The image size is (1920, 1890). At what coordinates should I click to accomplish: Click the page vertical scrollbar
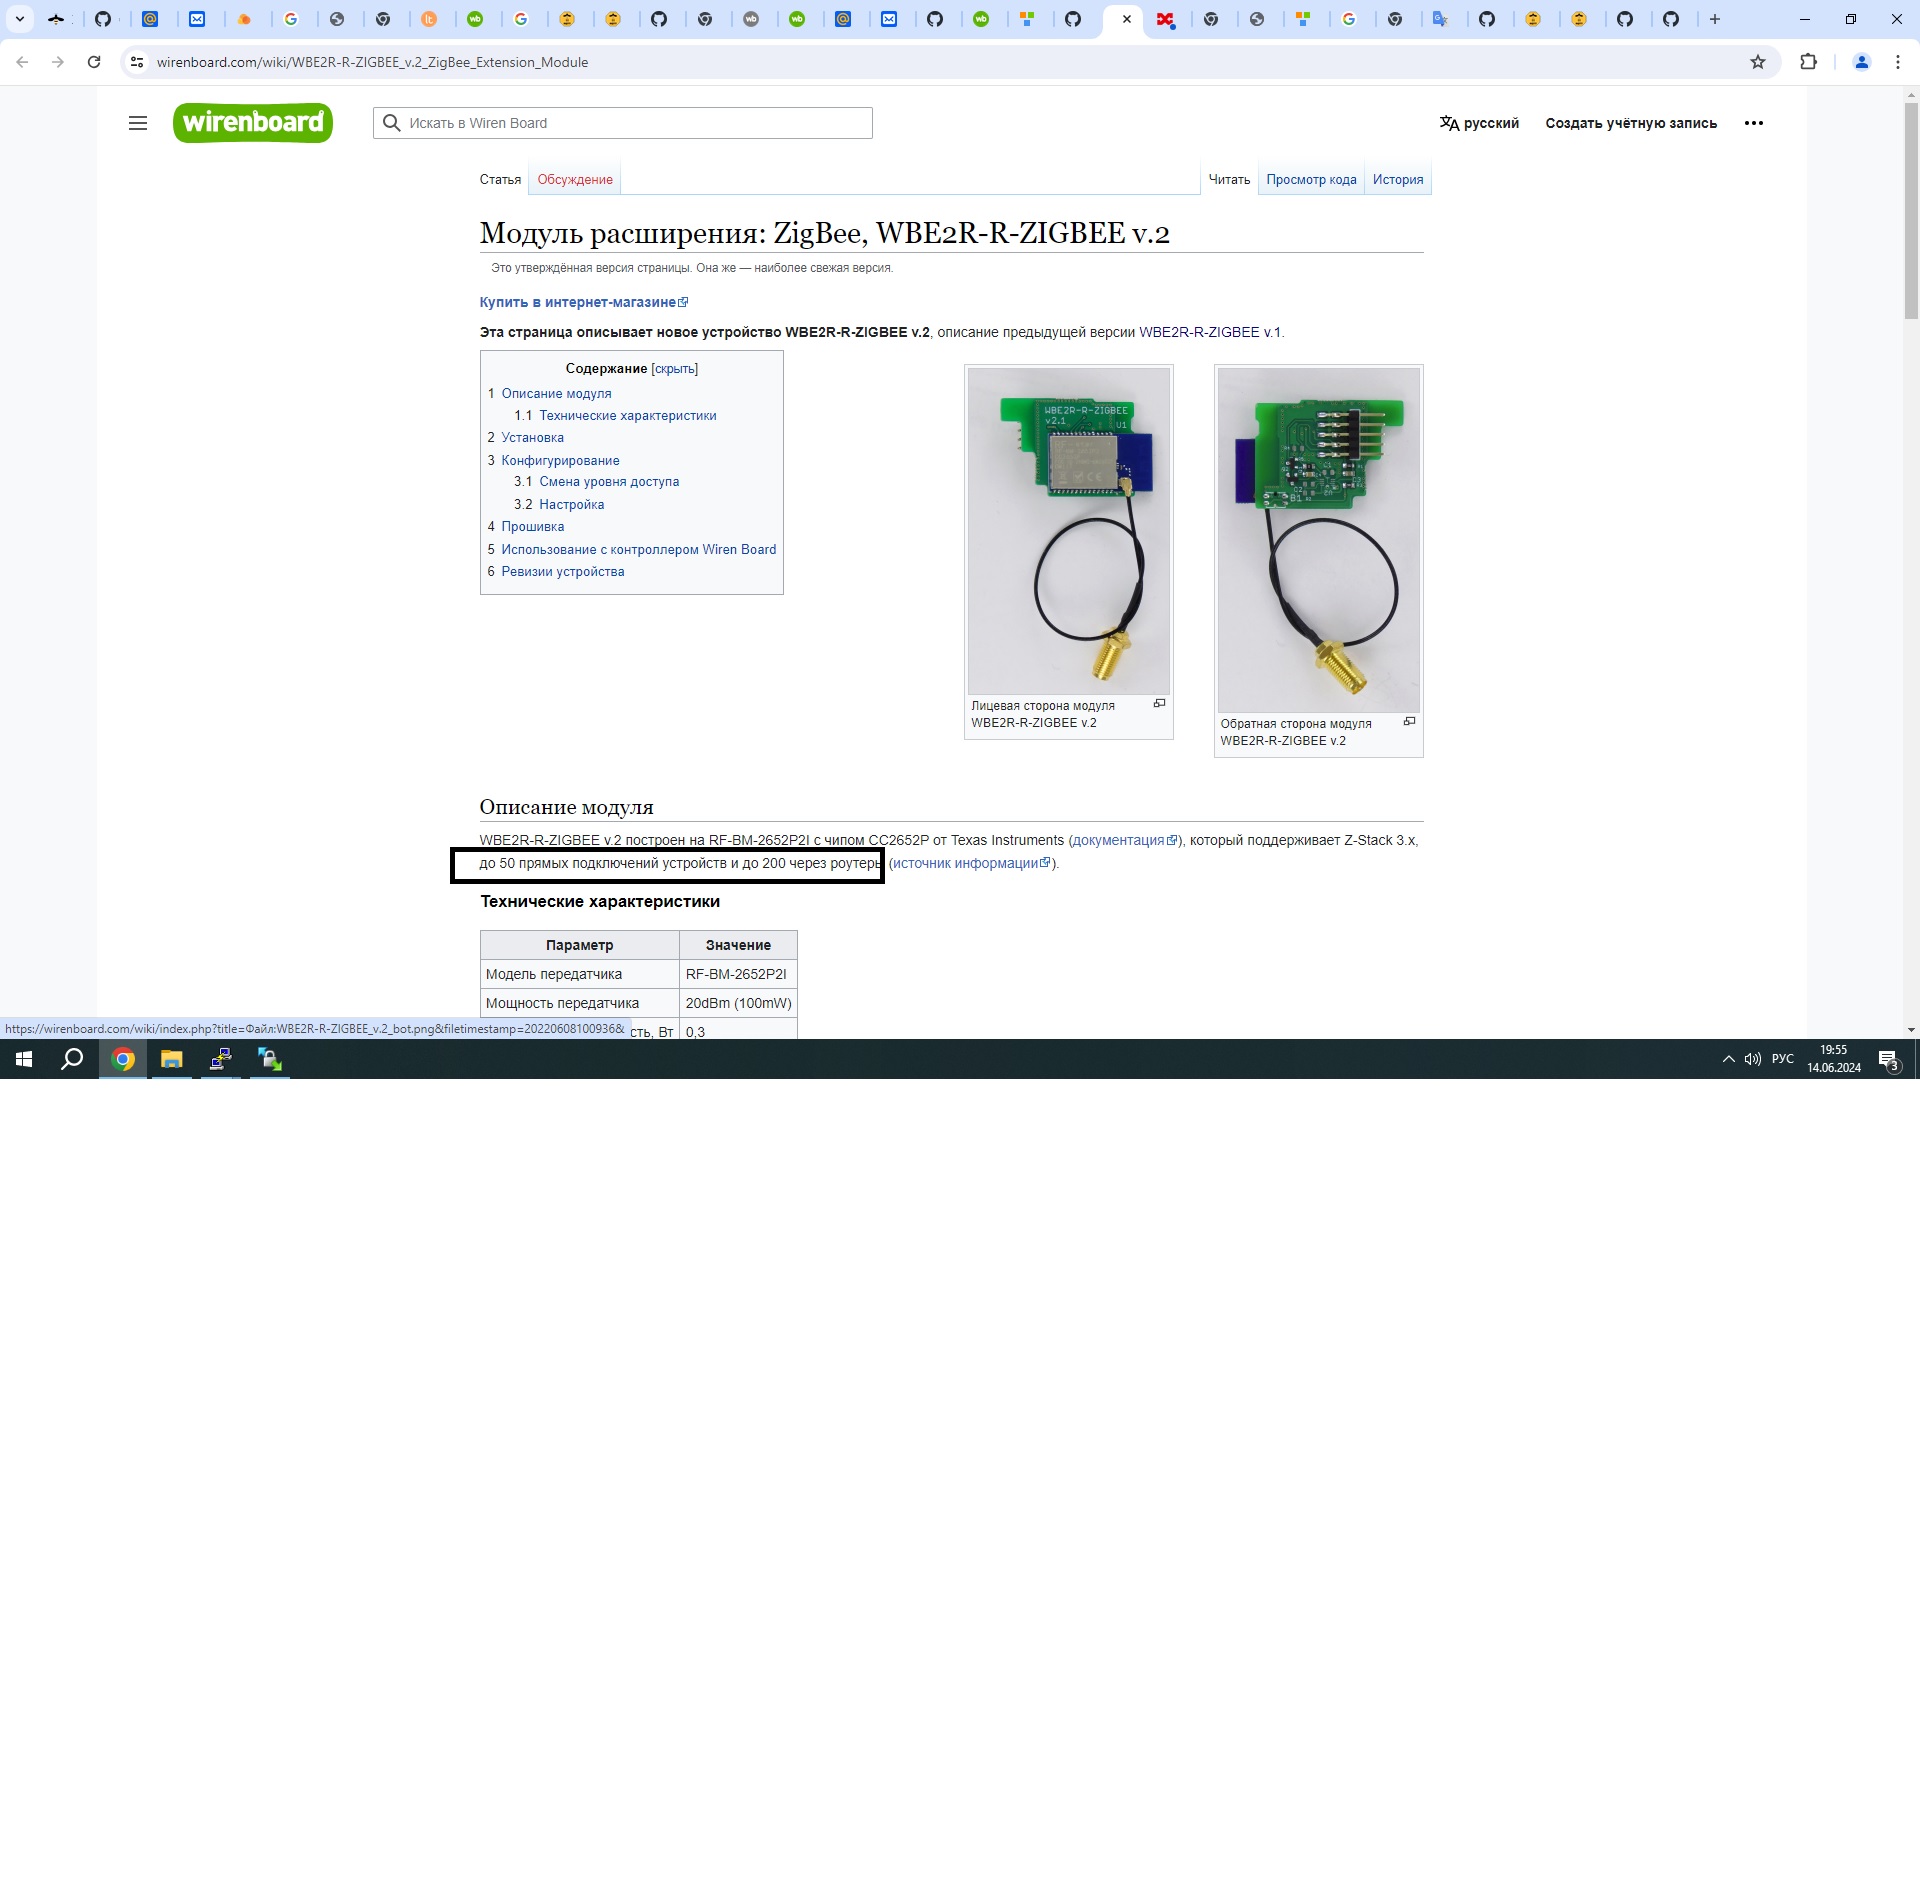coord(1911,210)
